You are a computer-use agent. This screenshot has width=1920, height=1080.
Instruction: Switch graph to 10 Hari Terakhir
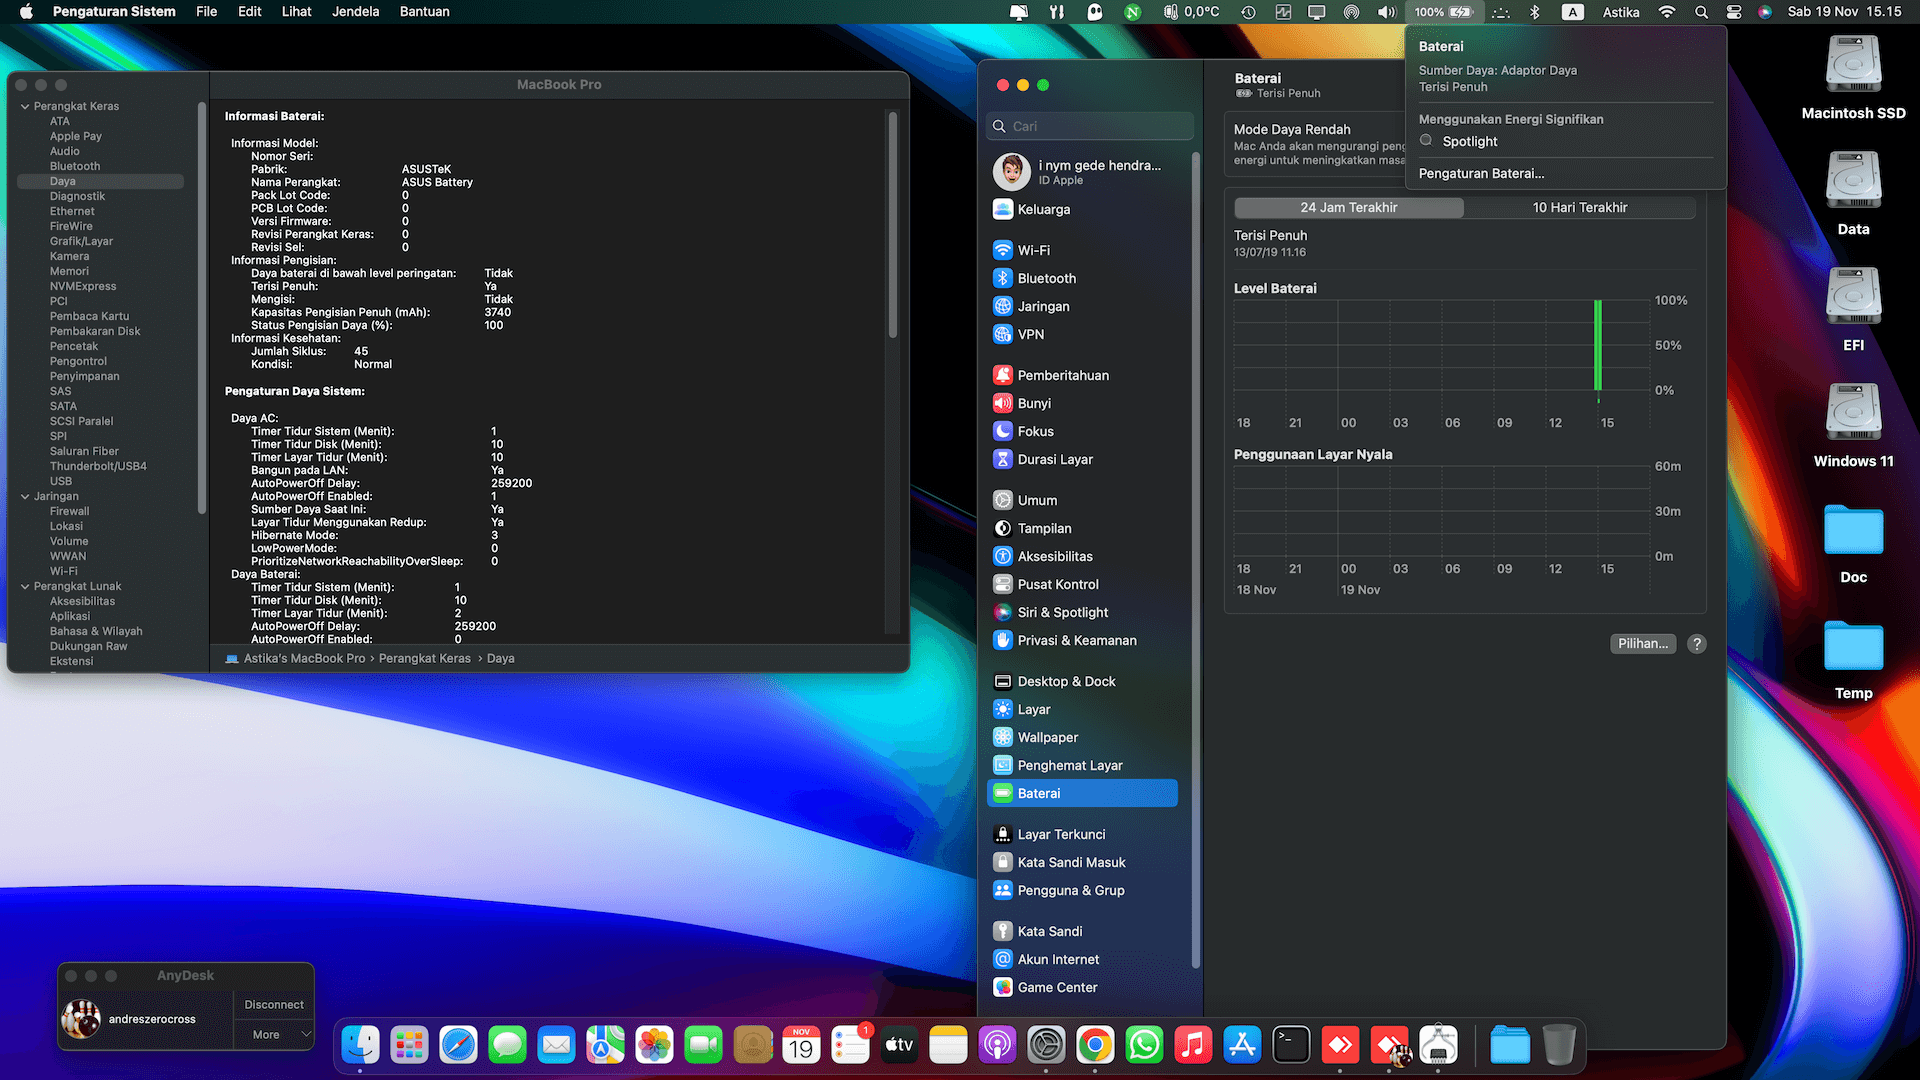[1580, 207]
